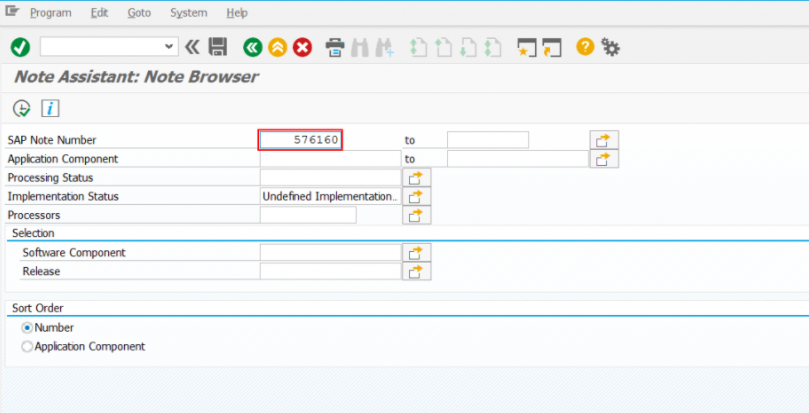Image resolution: width=809 pixels, height=413 pixels.
Task: Click the 'SAP Note Number' label
Action: 52,140
